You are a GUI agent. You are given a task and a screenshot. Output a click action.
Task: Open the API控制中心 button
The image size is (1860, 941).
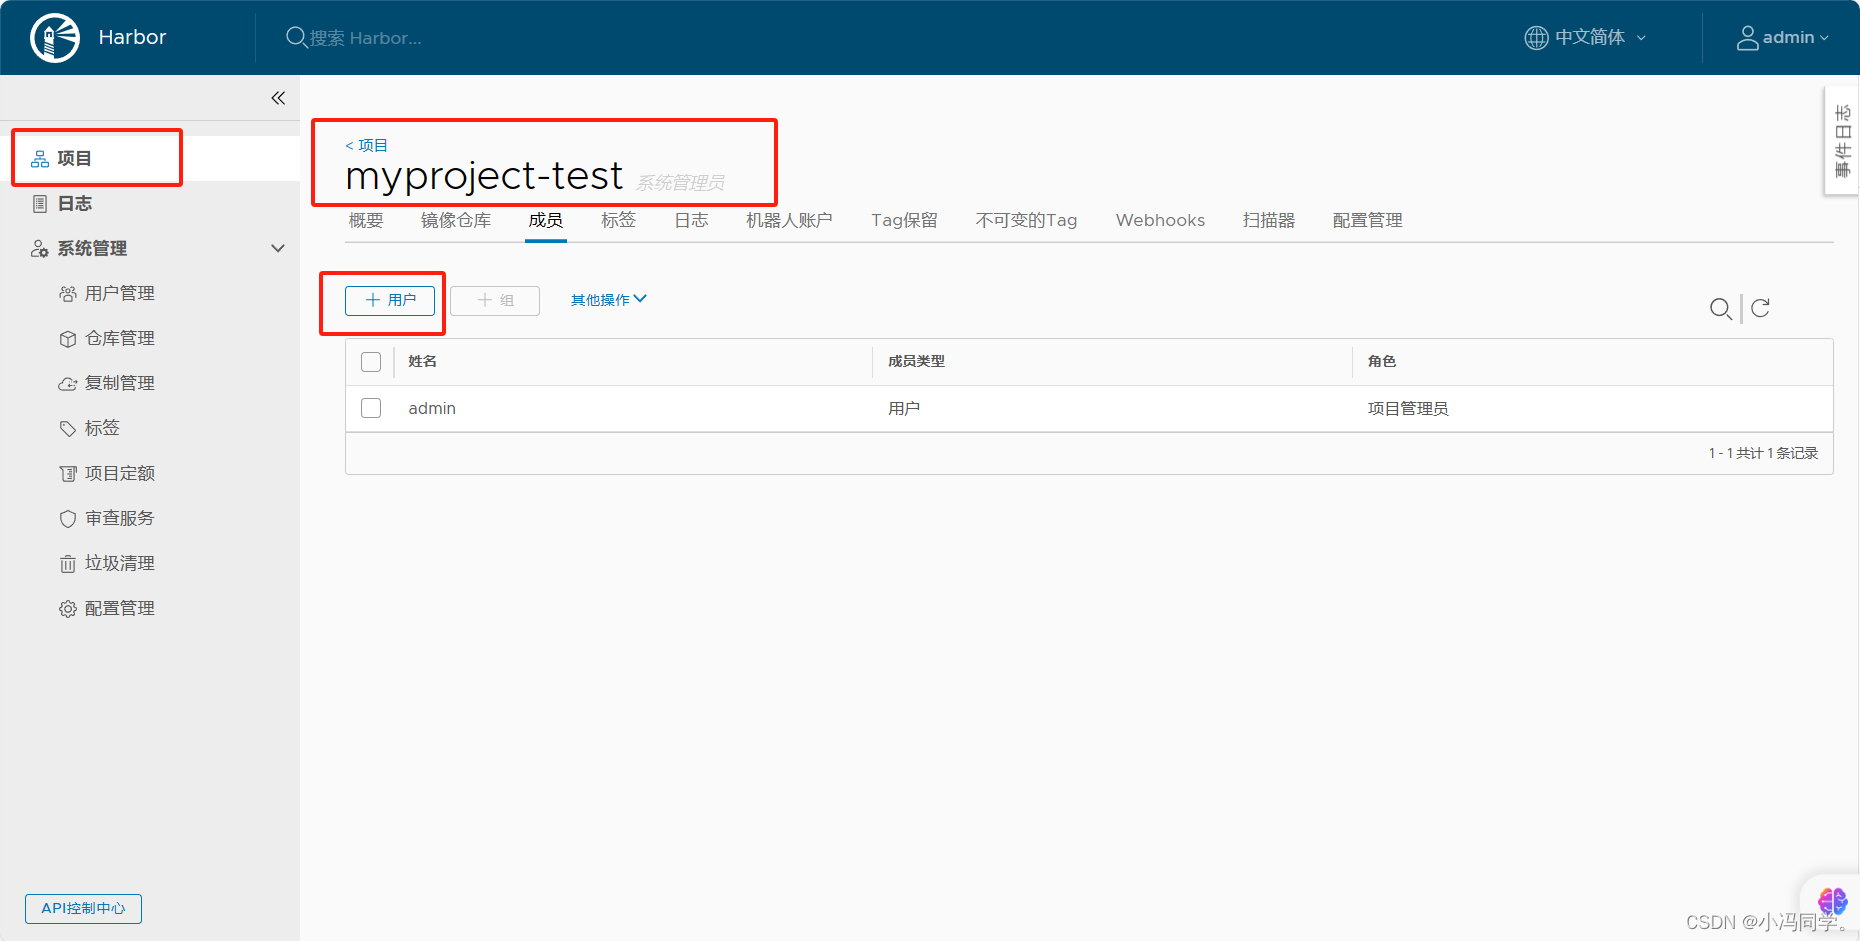(x=83, y=908)
